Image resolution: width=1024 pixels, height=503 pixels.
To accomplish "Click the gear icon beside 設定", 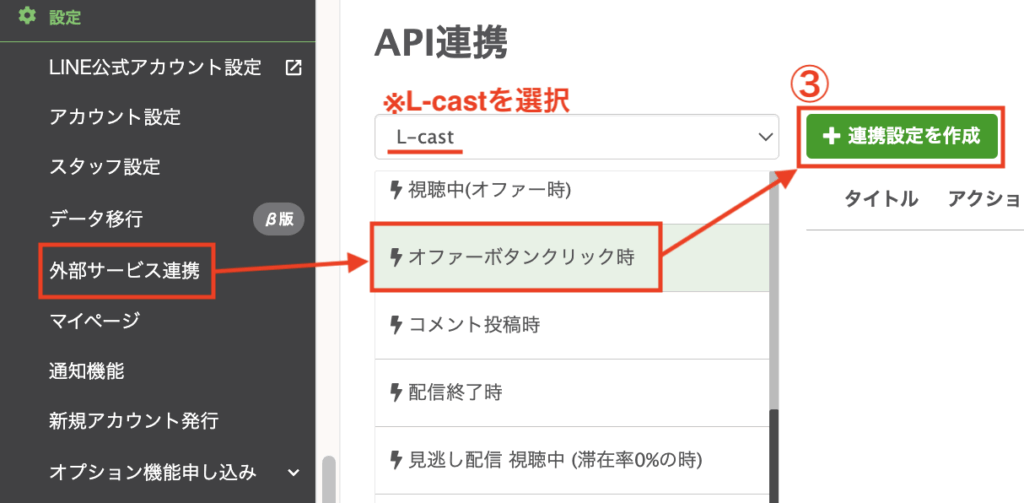I will [x=27, y=16].
